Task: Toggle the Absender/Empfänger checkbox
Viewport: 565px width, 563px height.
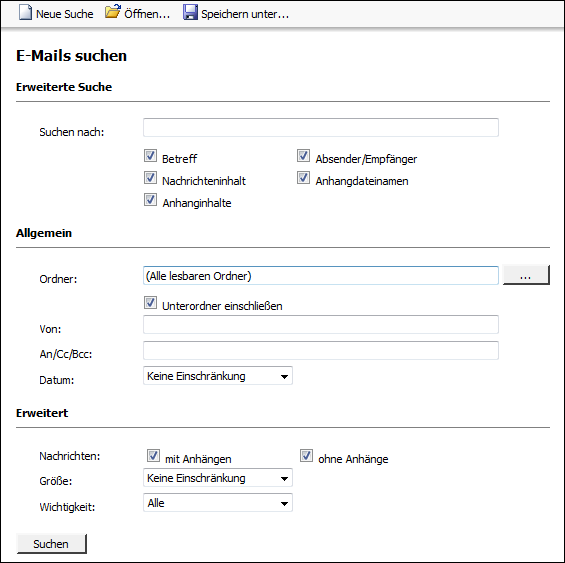Action: point(303,156)
